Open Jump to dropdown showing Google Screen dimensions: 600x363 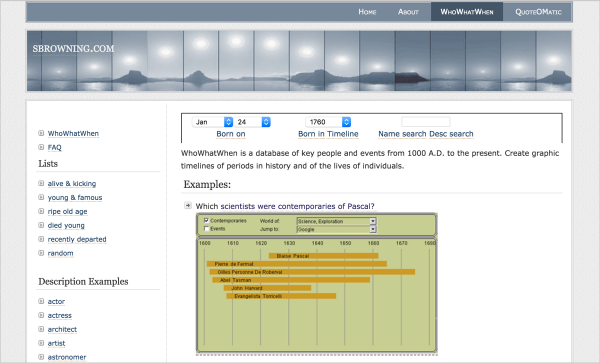pyautogui.click(x=336, y=229)
